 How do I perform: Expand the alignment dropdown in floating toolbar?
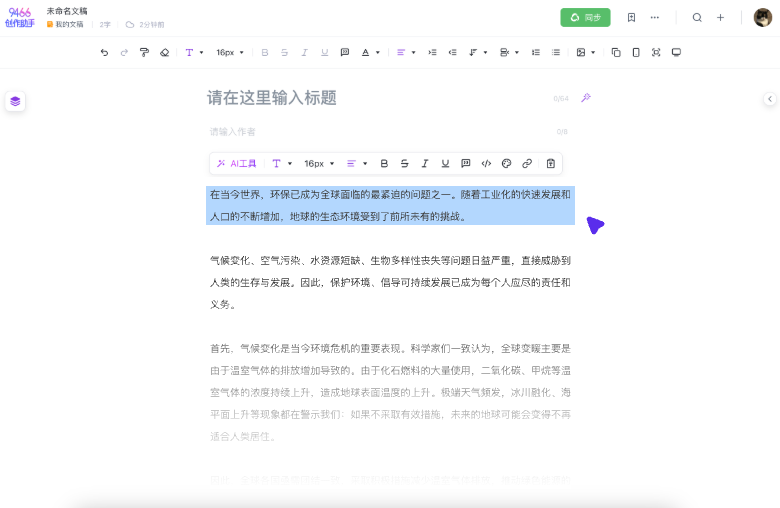pos(357,163)
